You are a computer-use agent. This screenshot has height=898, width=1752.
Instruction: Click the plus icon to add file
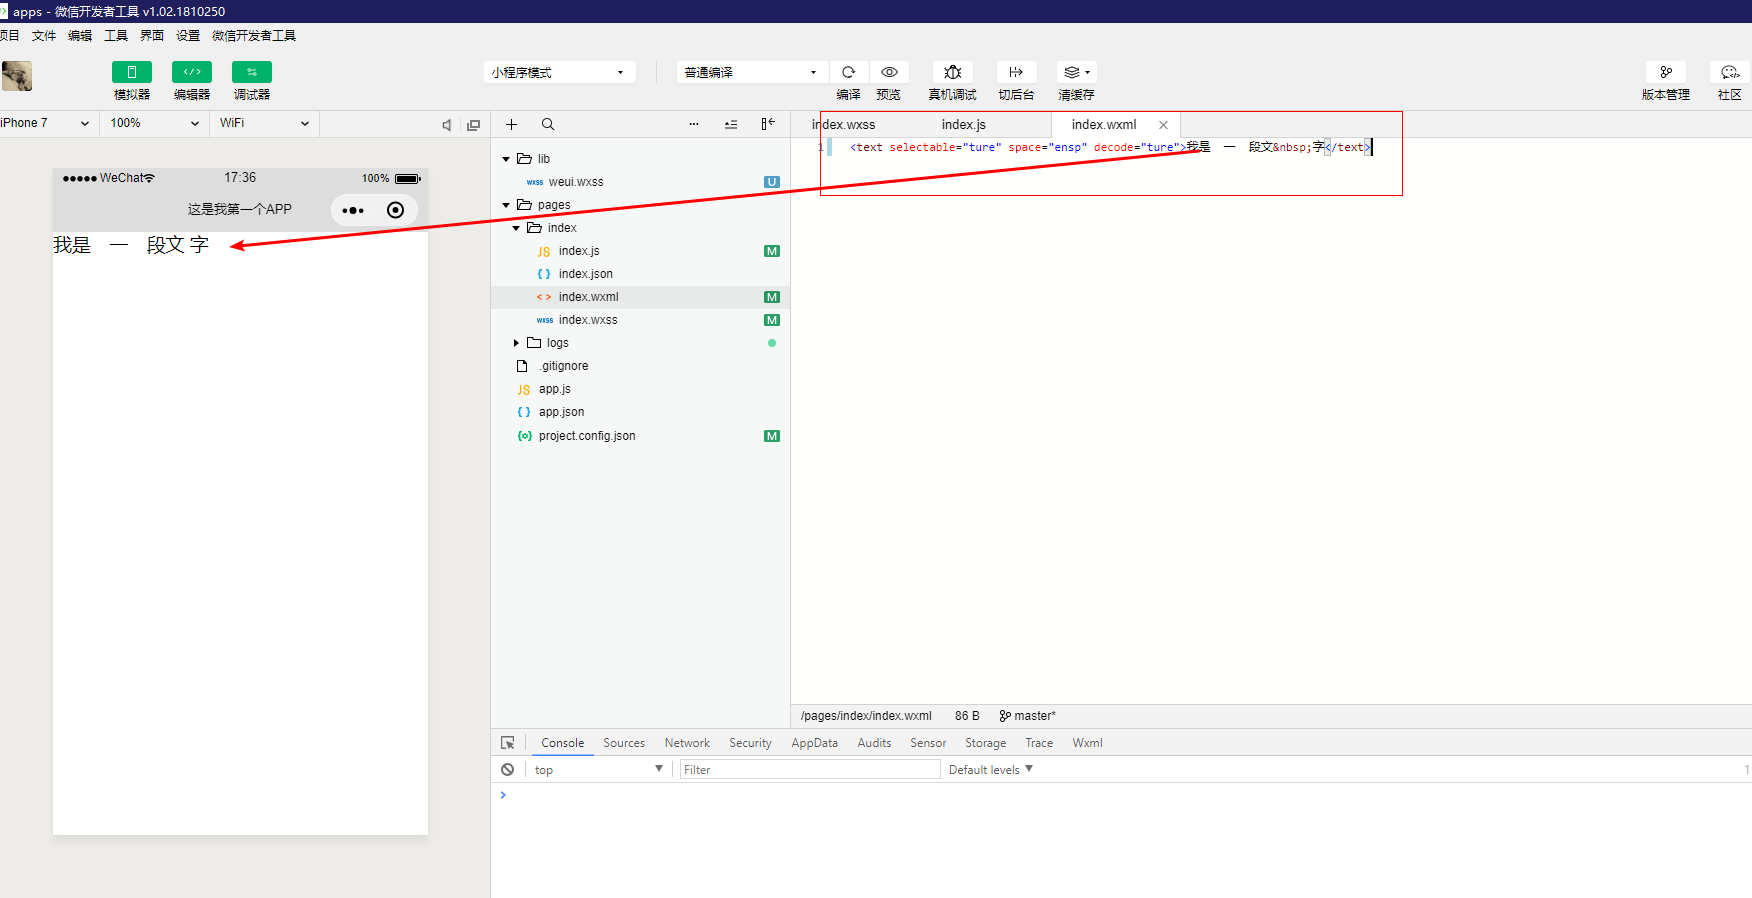[x=511, y=124]
